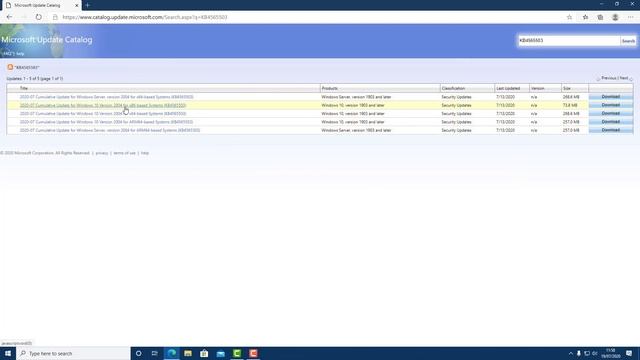Image resolution: width=640 pixels, height=360 pixels.
Task: Sort results by the Classification column header
Action: pos(453,88)
